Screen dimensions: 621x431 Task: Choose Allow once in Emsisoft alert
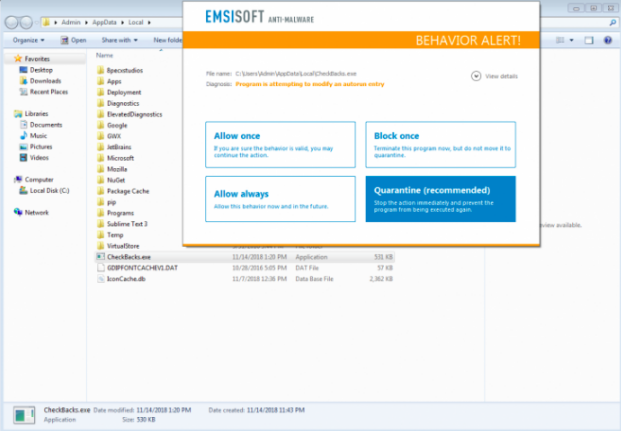(x=280, y=145)
